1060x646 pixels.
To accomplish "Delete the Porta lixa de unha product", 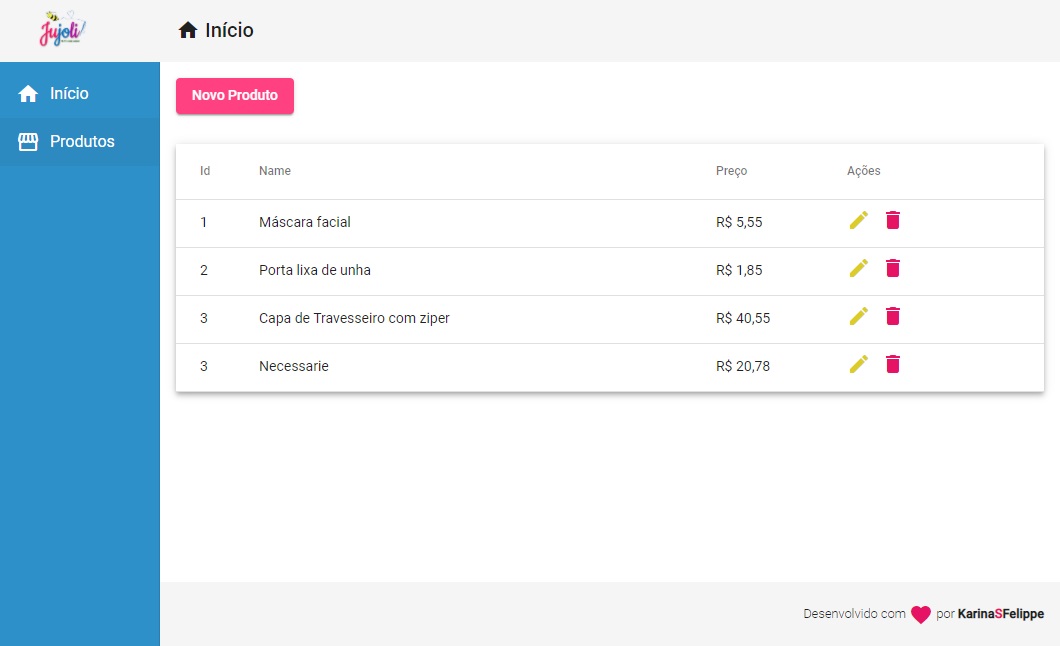I will [892, 268].
